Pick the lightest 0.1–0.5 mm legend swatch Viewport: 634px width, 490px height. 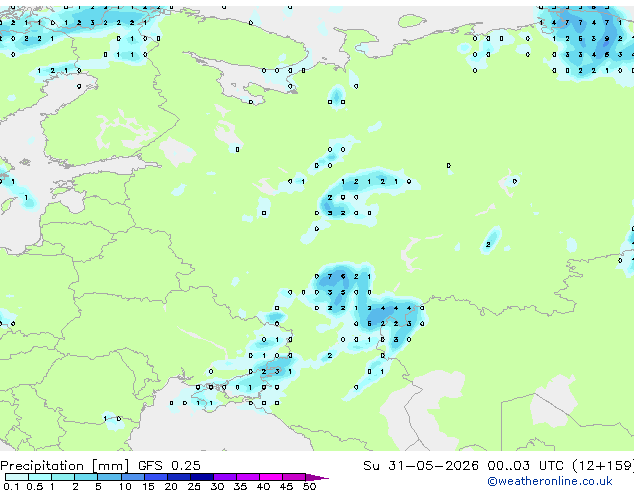(17, 477)
